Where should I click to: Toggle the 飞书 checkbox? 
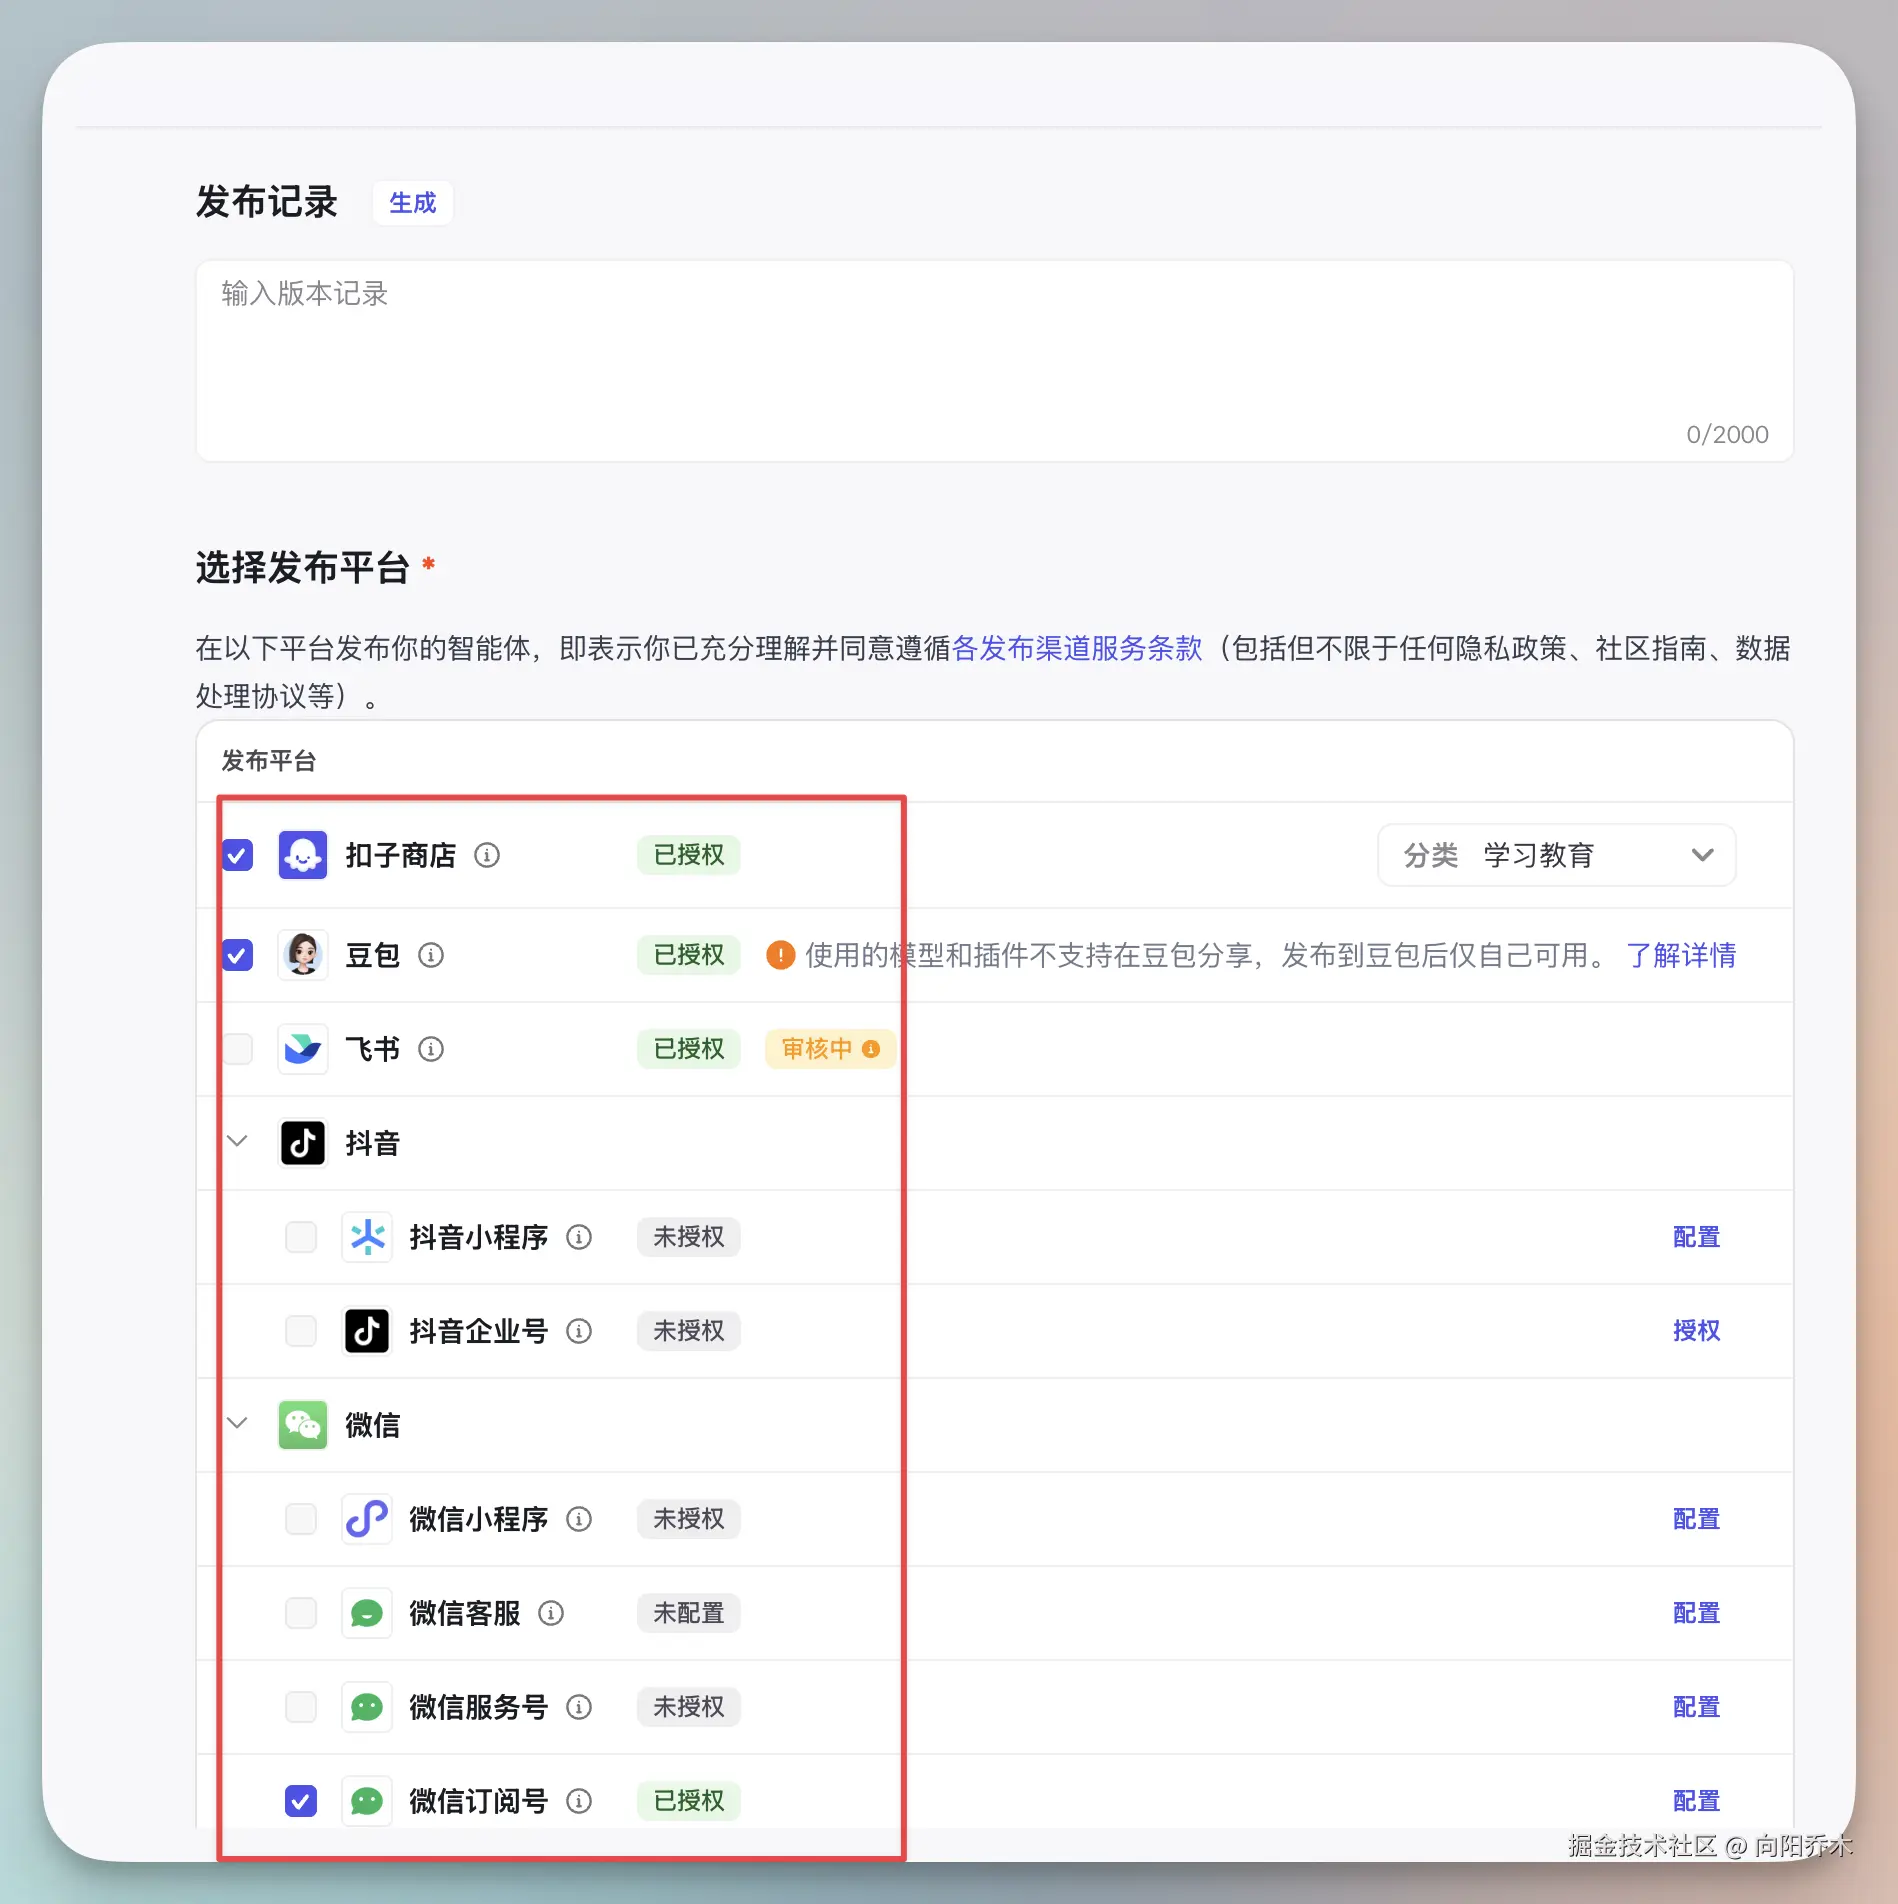(x=238, y=1049)
